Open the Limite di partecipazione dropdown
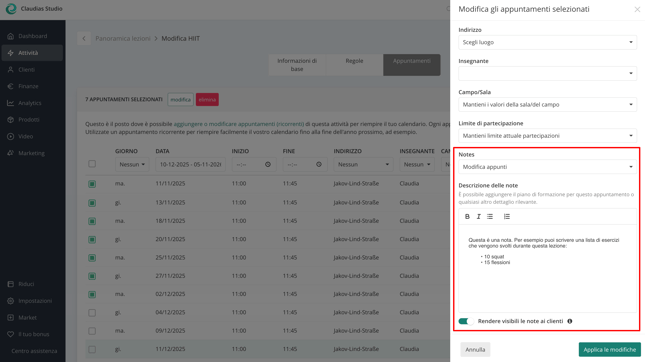The width and height of the screenshot is (645, 362). pos(548,136)
